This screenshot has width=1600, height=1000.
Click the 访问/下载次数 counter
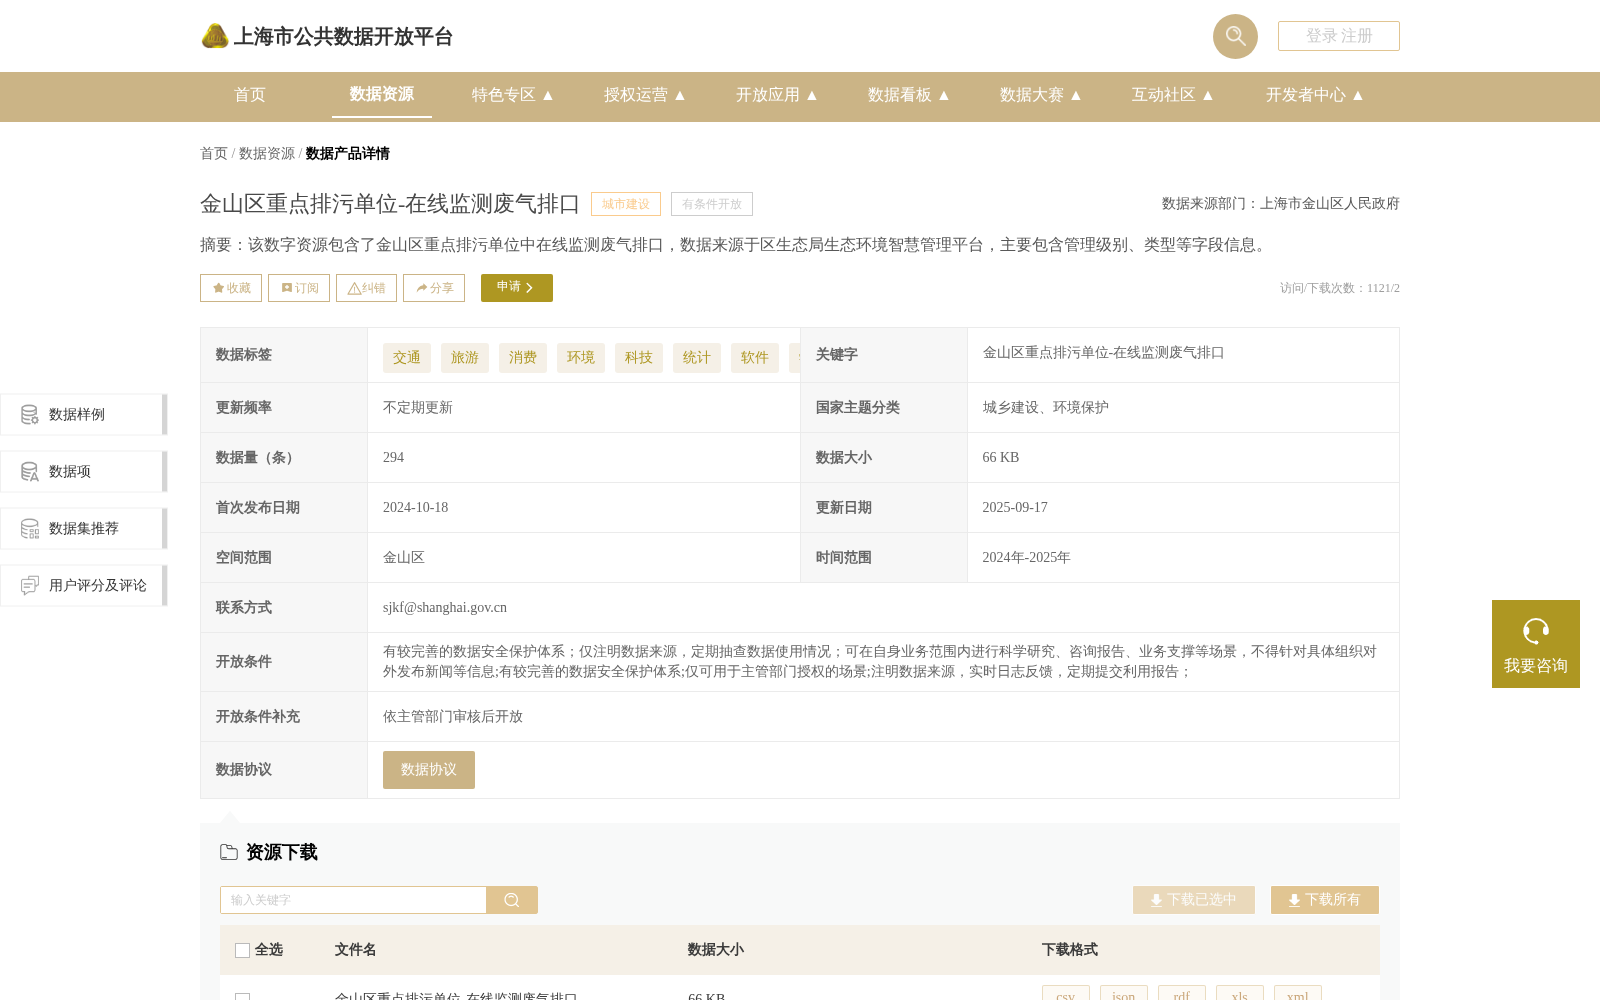coord(1340,288)
